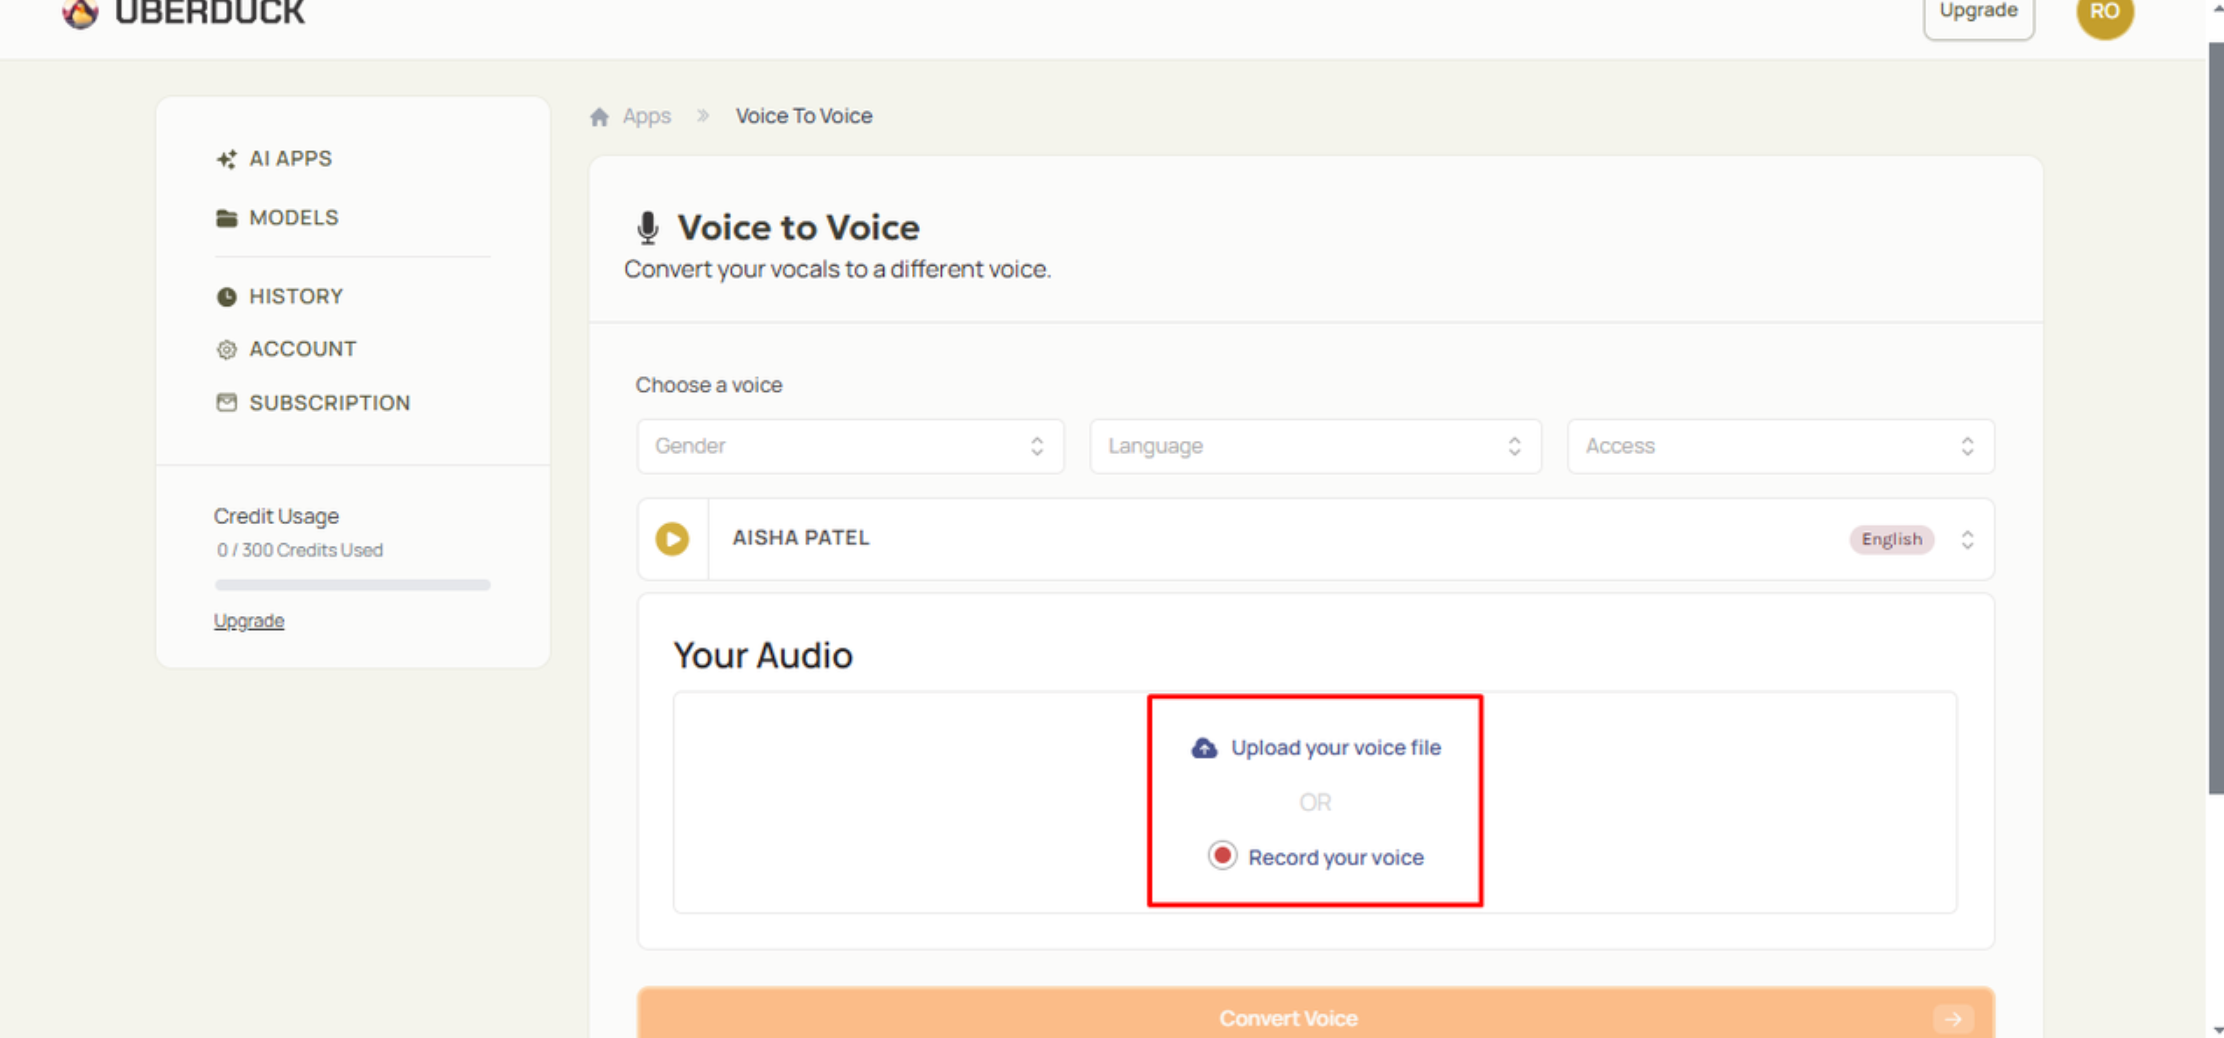Click the Upgrade link under Credit Usage

tap(249, 620)
